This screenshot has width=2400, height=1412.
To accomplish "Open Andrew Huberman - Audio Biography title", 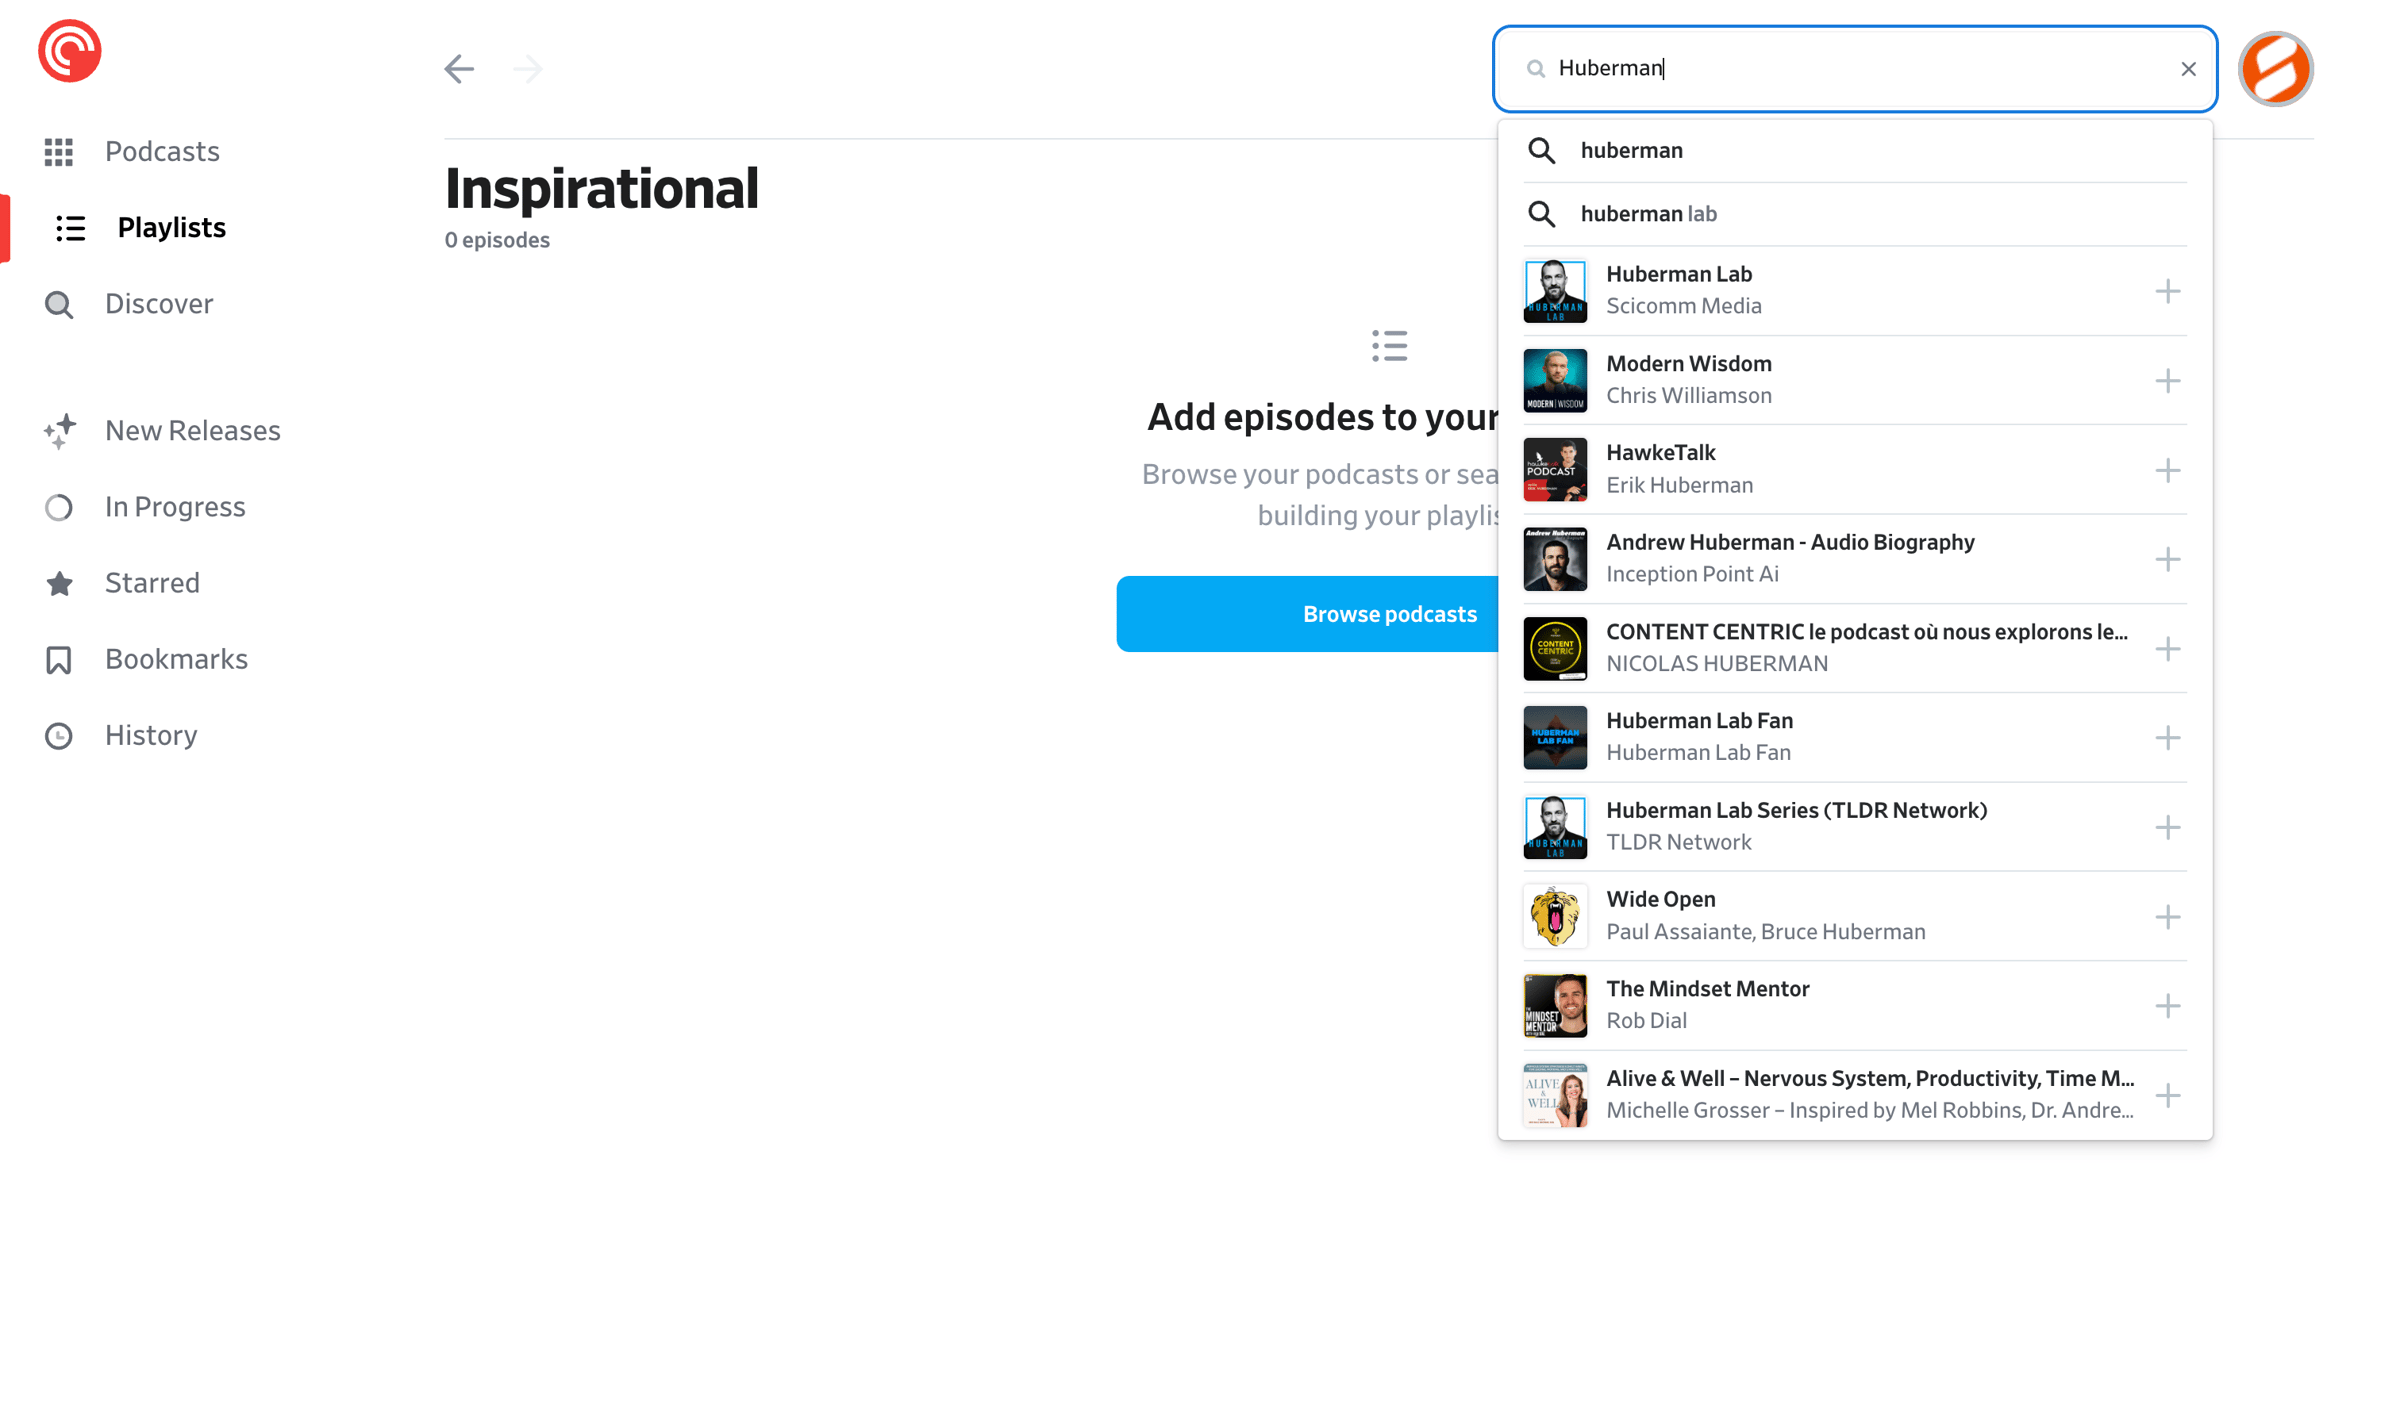I will point(1790,542).
